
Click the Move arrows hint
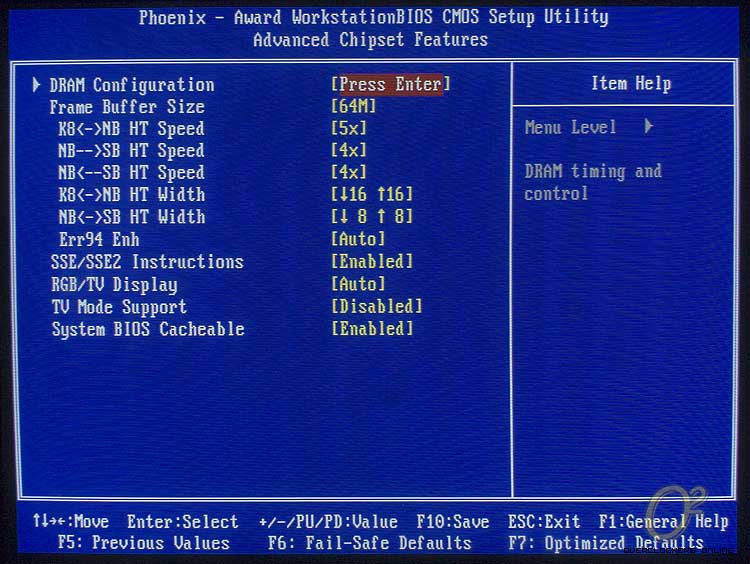coord(71,521)
